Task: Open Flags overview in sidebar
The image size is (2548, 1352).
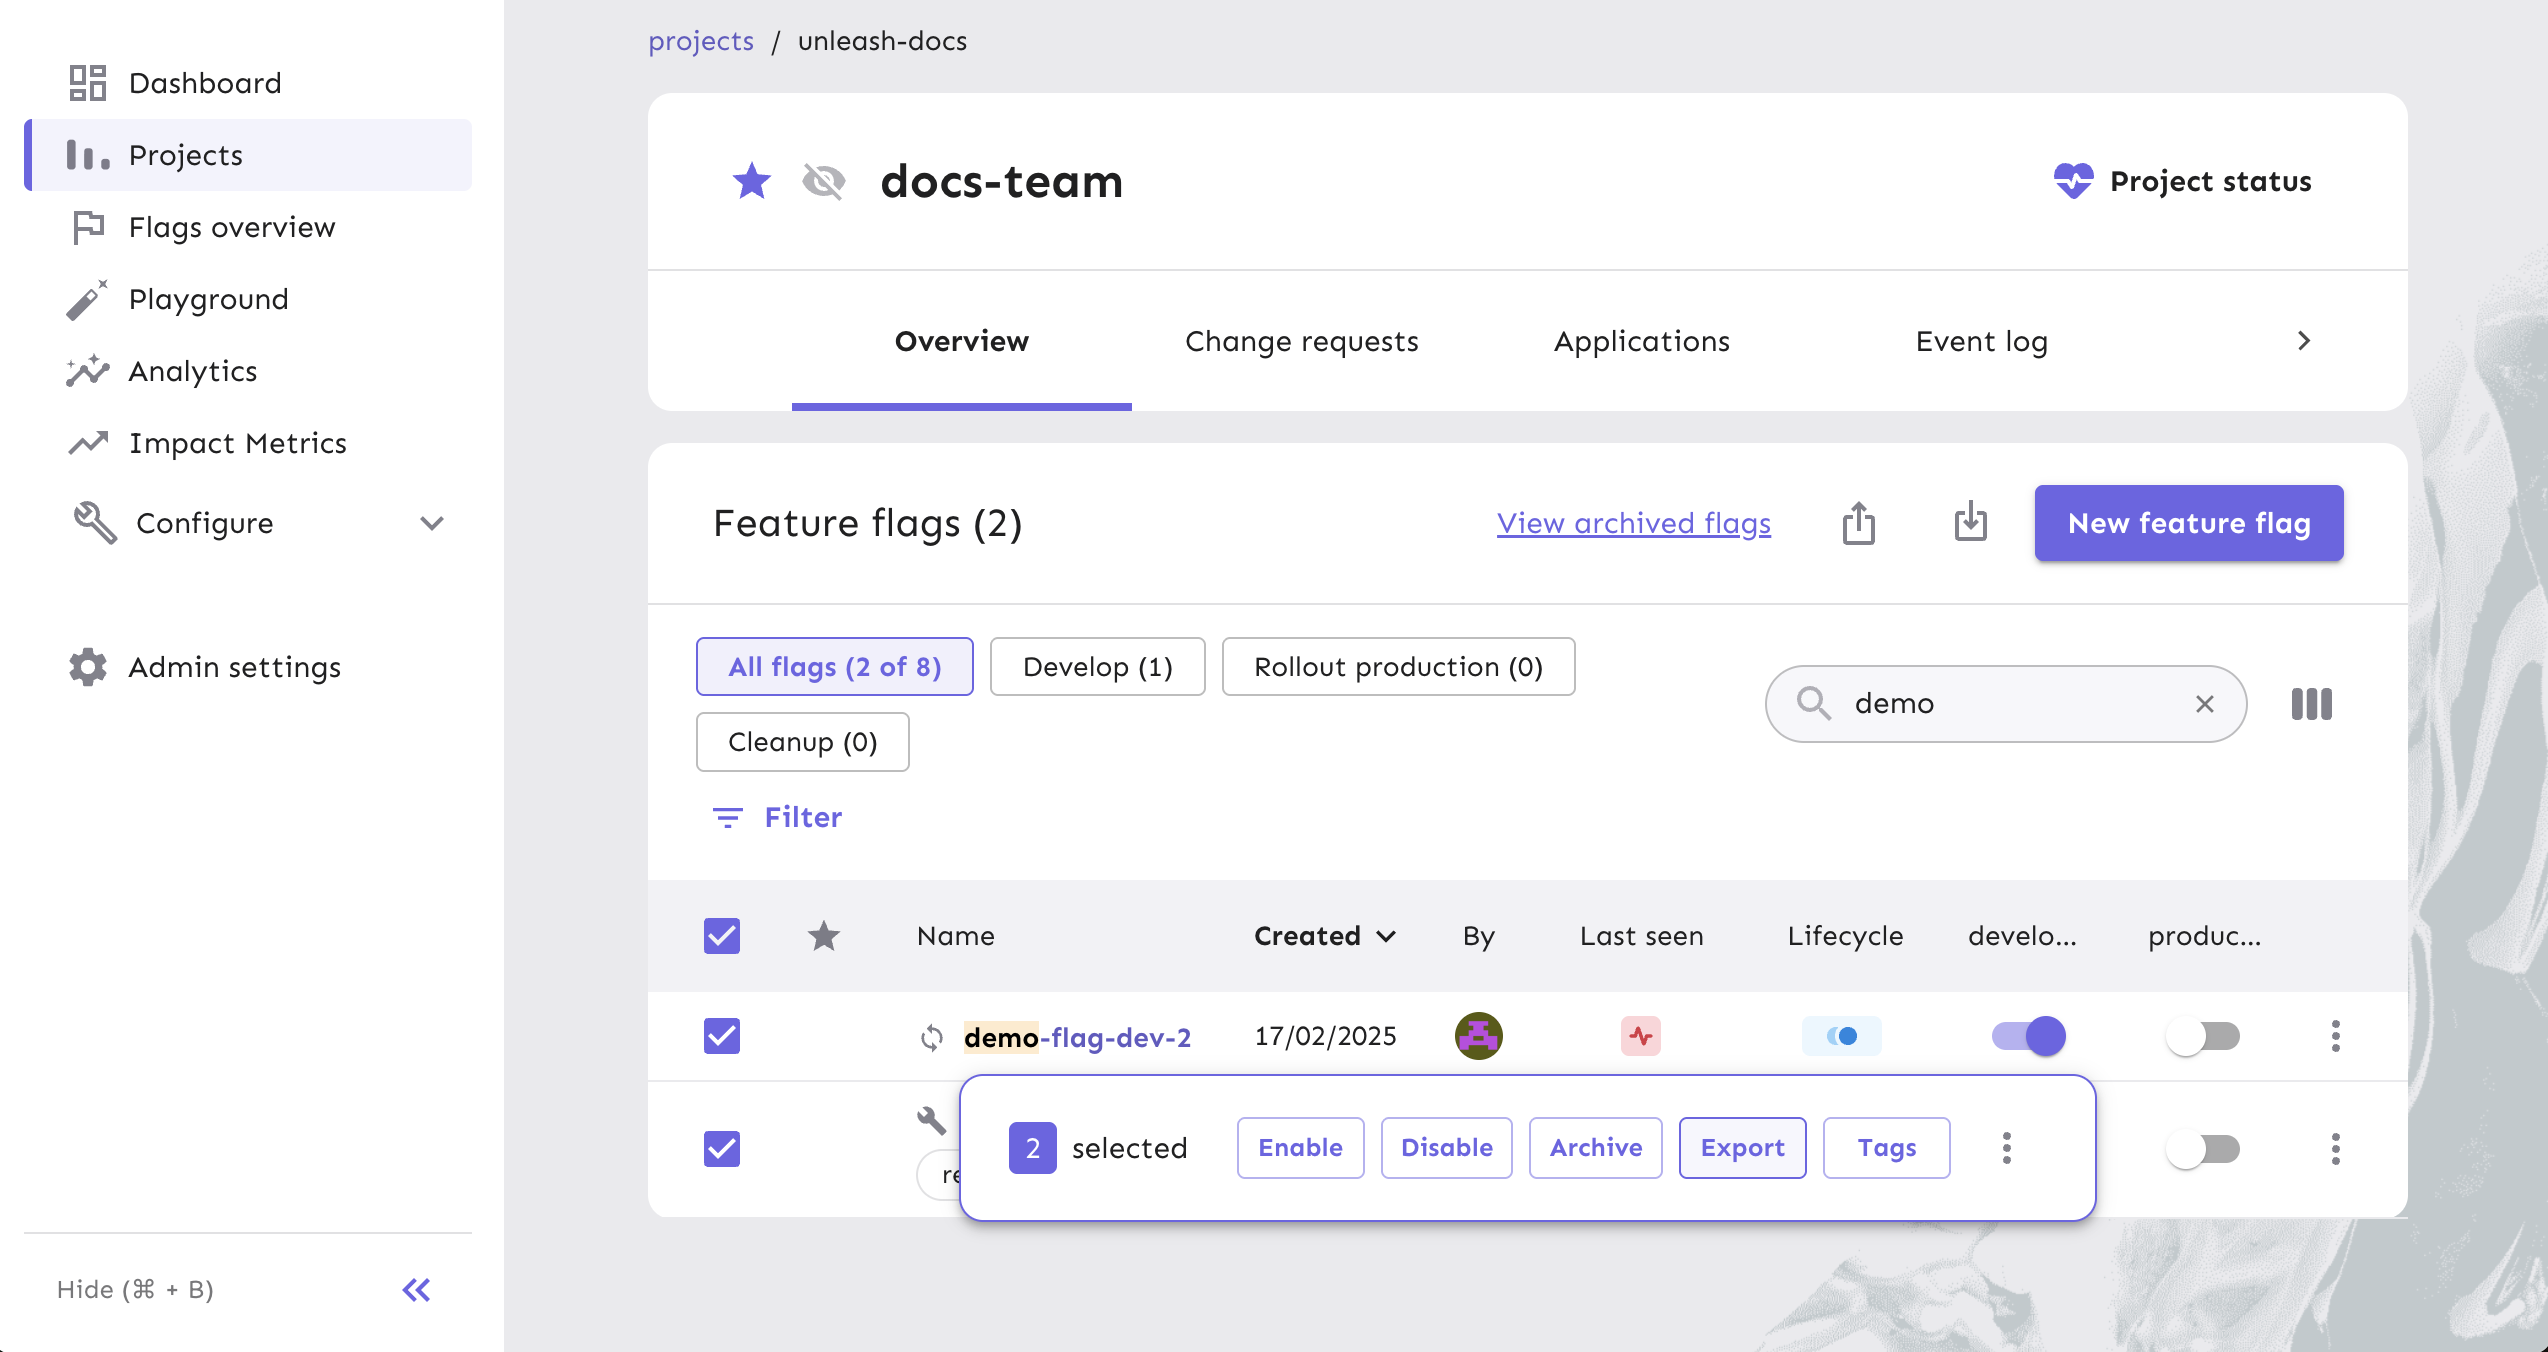Action: click(x=231, y=227)
